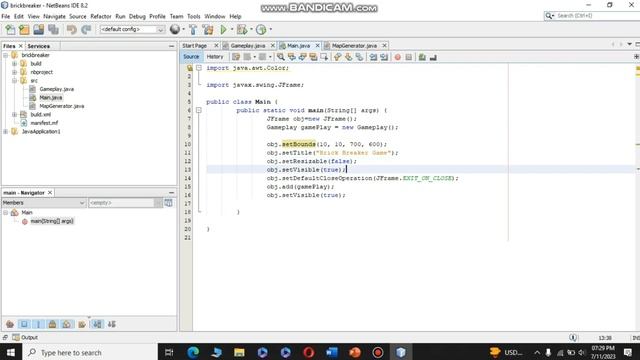This screenshot has width=640, height=360.
Task: Click the New Project toolbar icon
Action: tap(24, 29)
